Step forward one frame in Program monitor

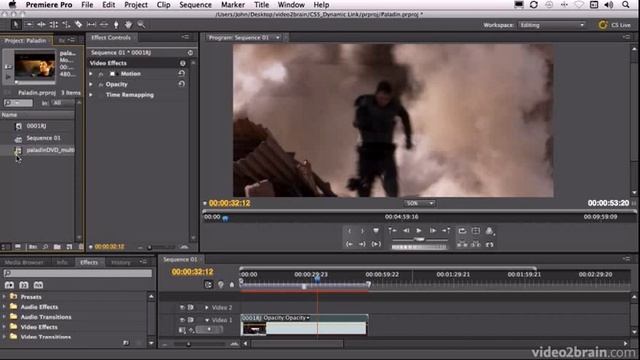[433, 231]
